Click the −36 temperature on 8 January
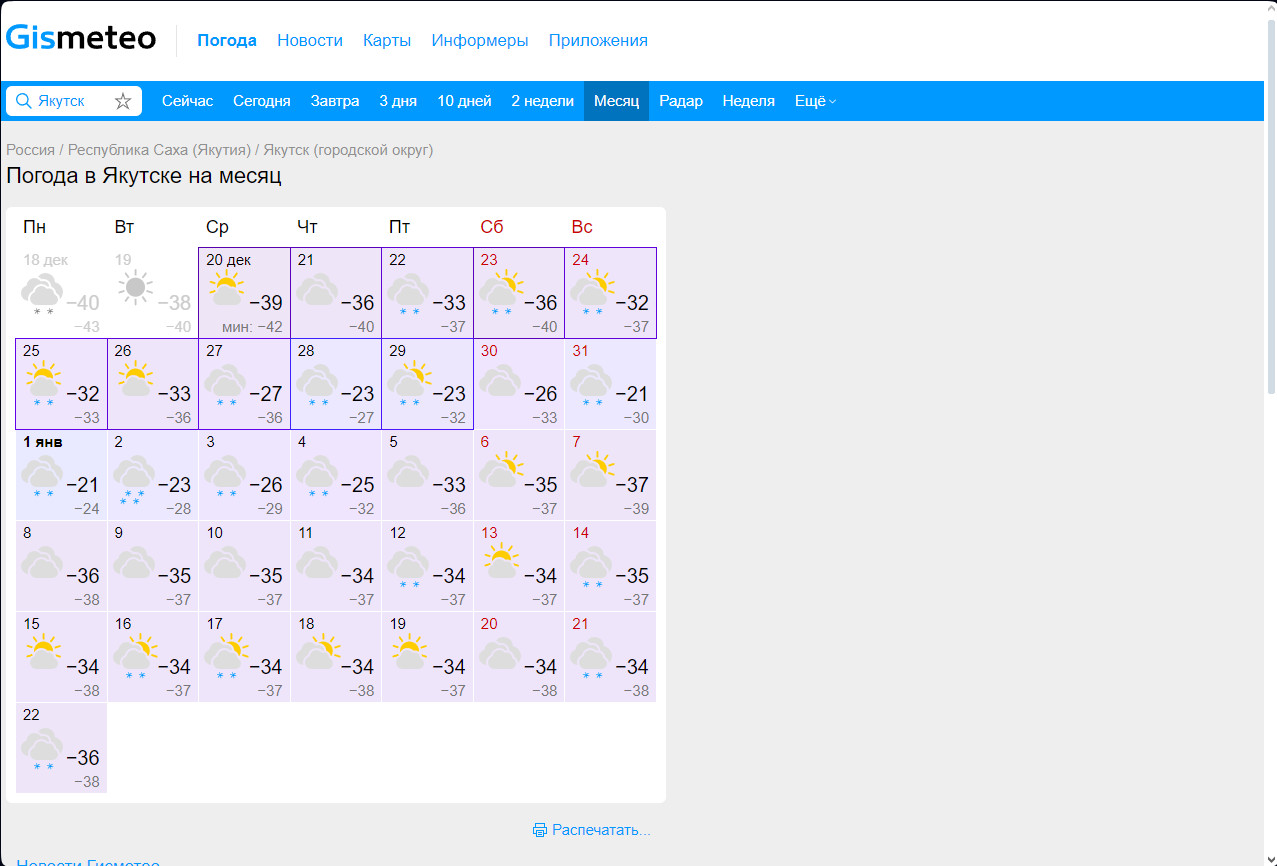 pos(82,576)
